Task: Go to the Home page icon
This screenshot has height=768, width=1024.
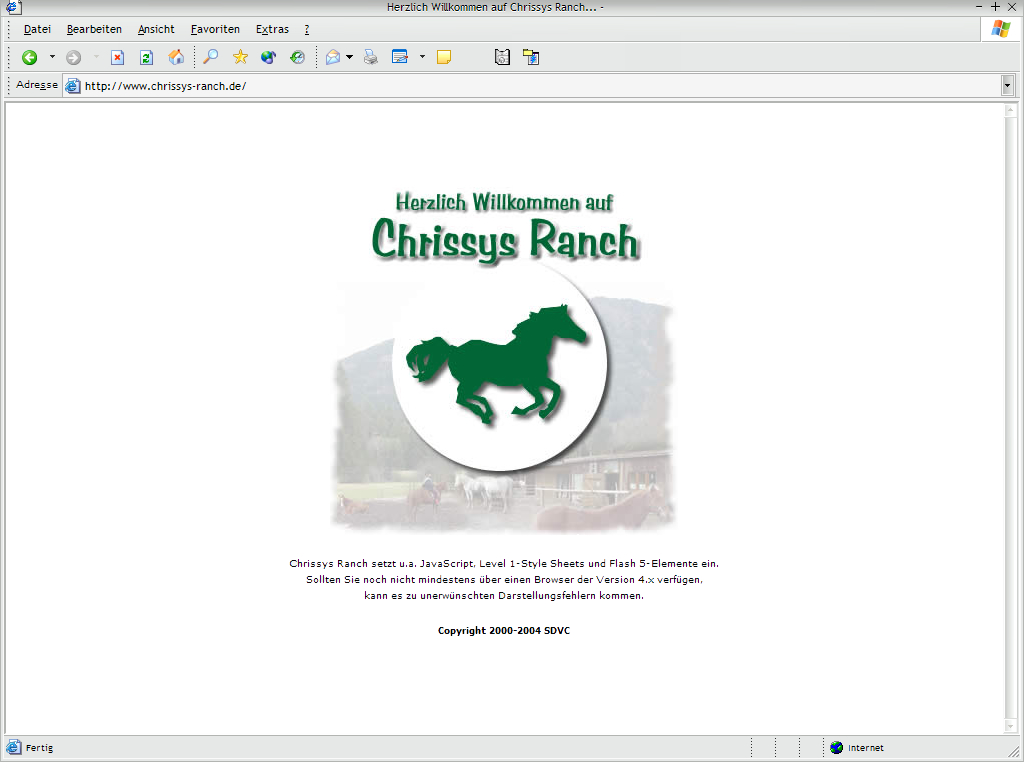Action: pyautogui.click(x=176, y=57)
